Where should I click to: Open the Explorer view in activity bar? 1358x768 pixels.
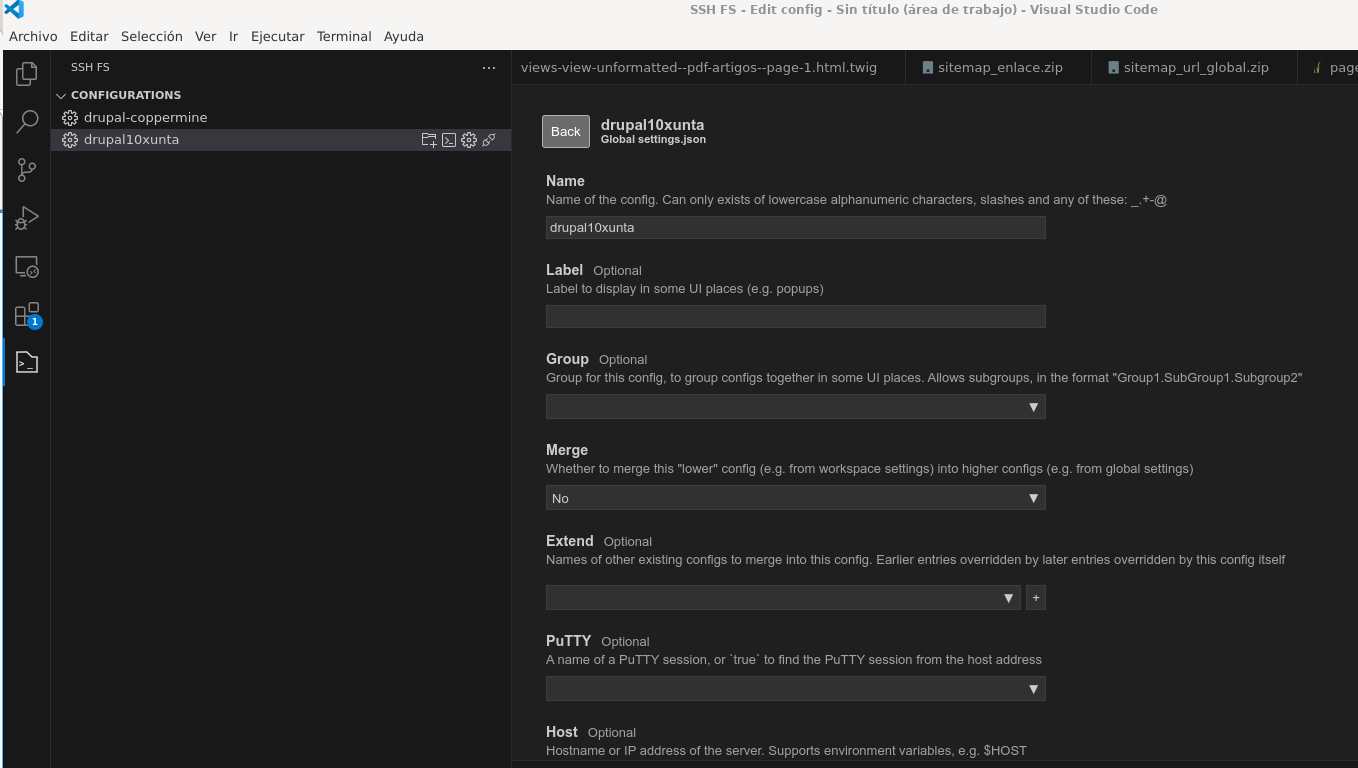(x=27, y=74)
